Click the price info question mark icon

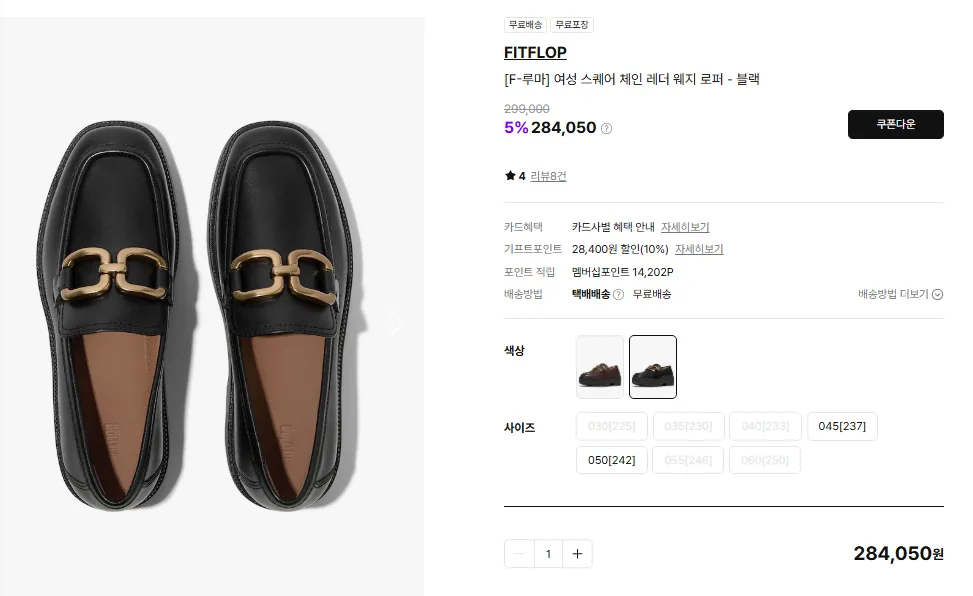[607, 128]
